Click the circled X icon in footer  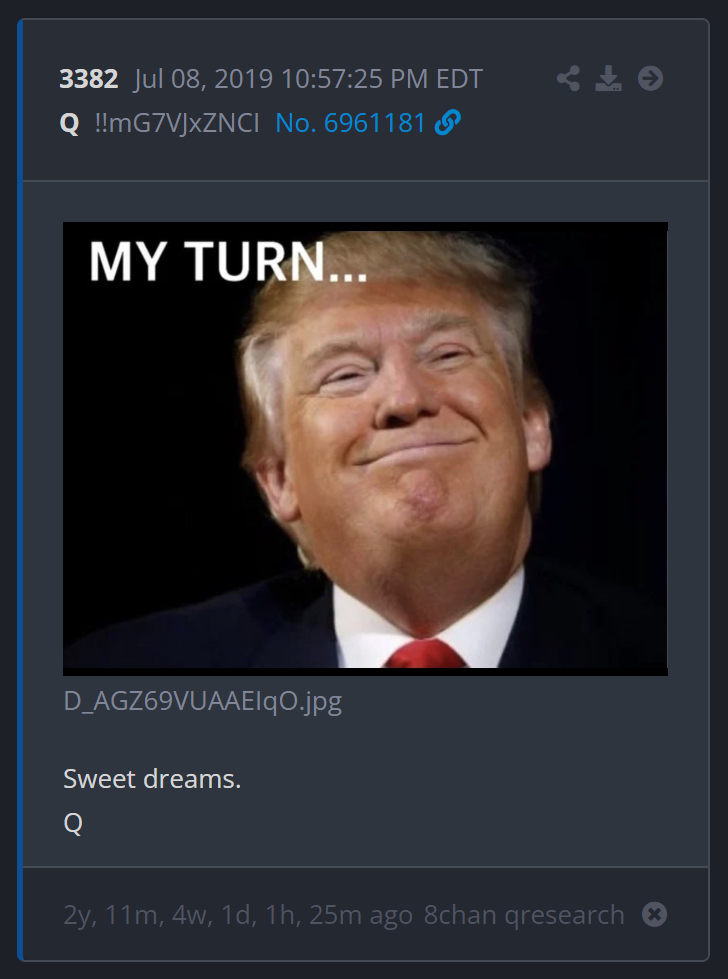coord(654,915)
